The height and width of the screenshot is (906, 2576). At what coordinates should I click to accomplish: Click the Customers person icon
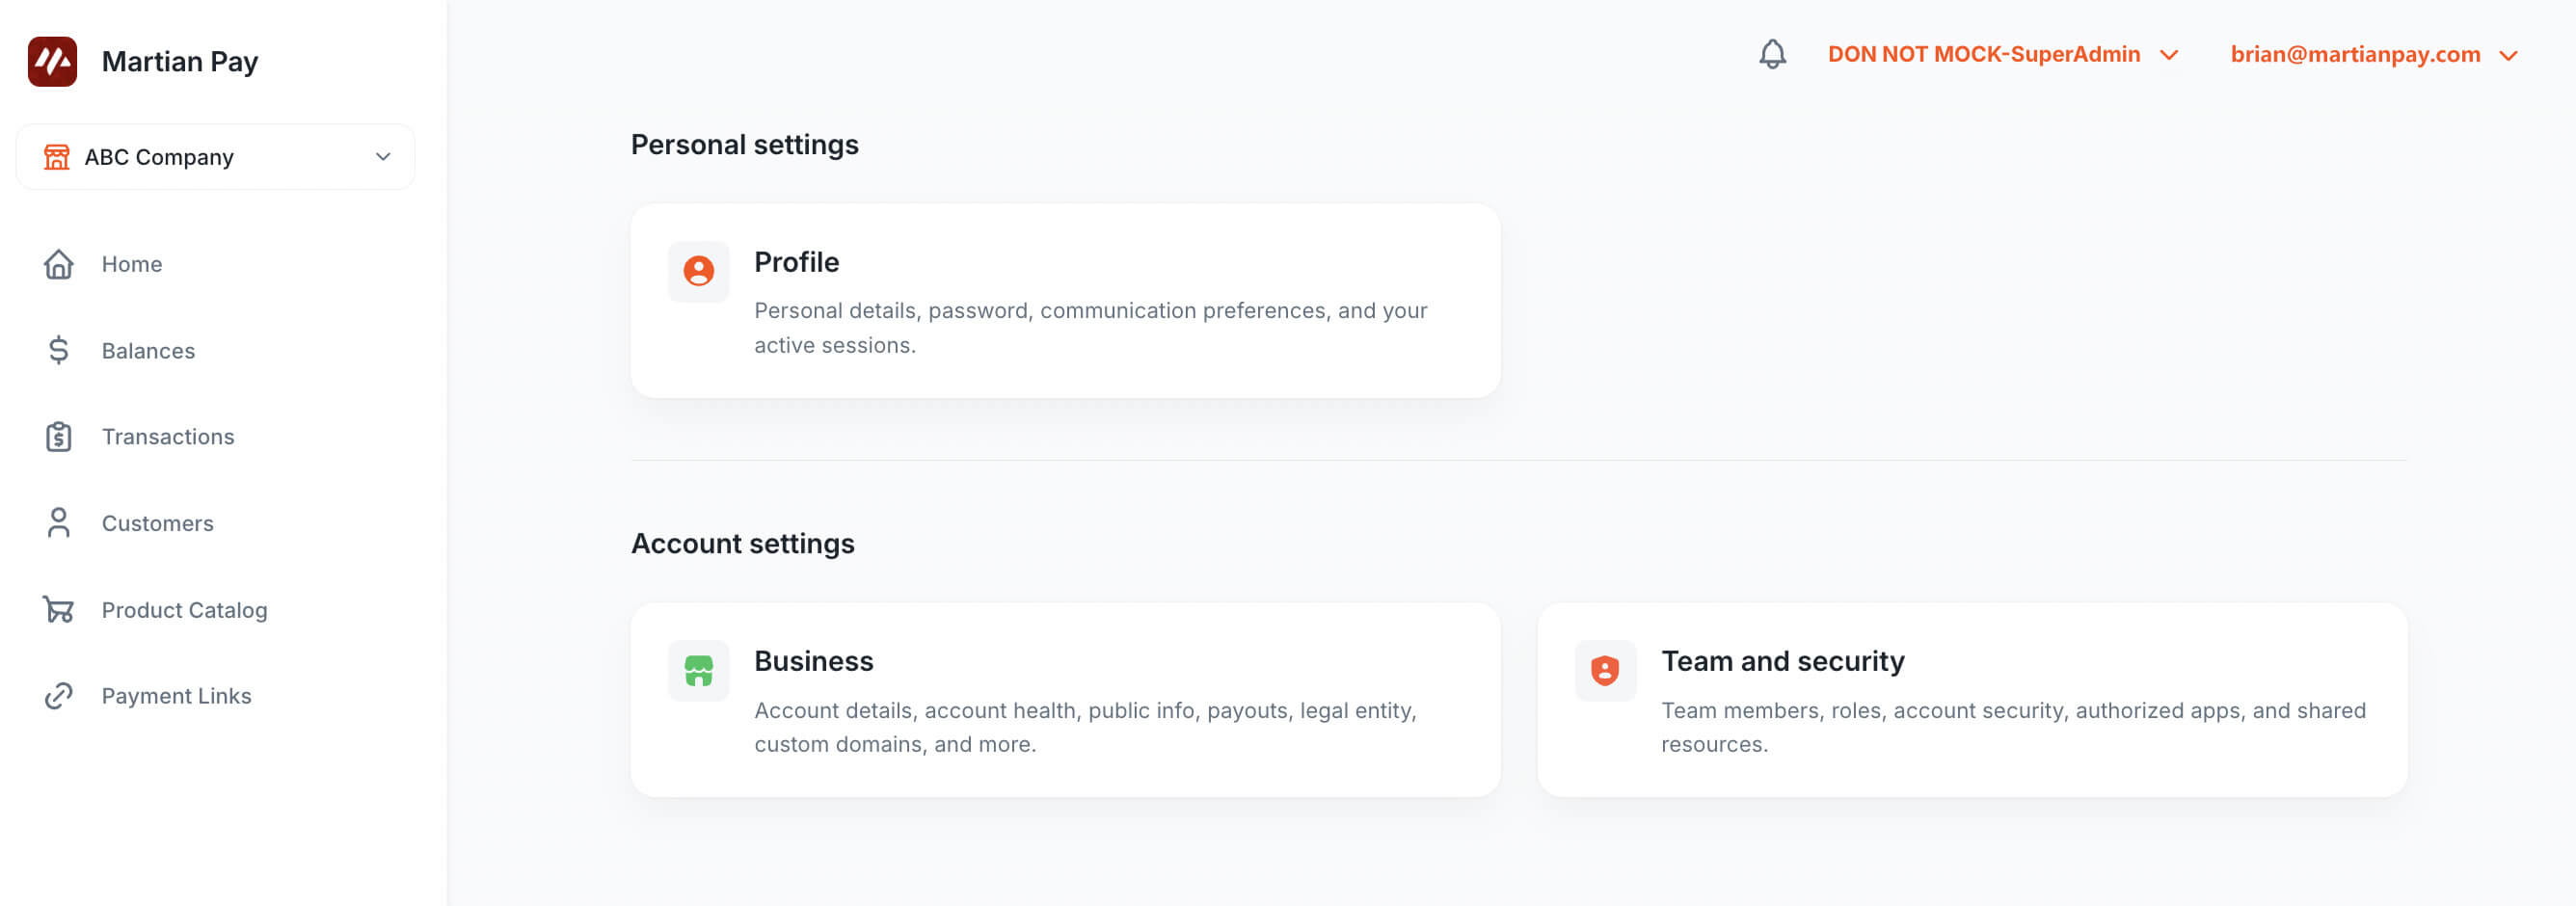click(x=59, y=523)
